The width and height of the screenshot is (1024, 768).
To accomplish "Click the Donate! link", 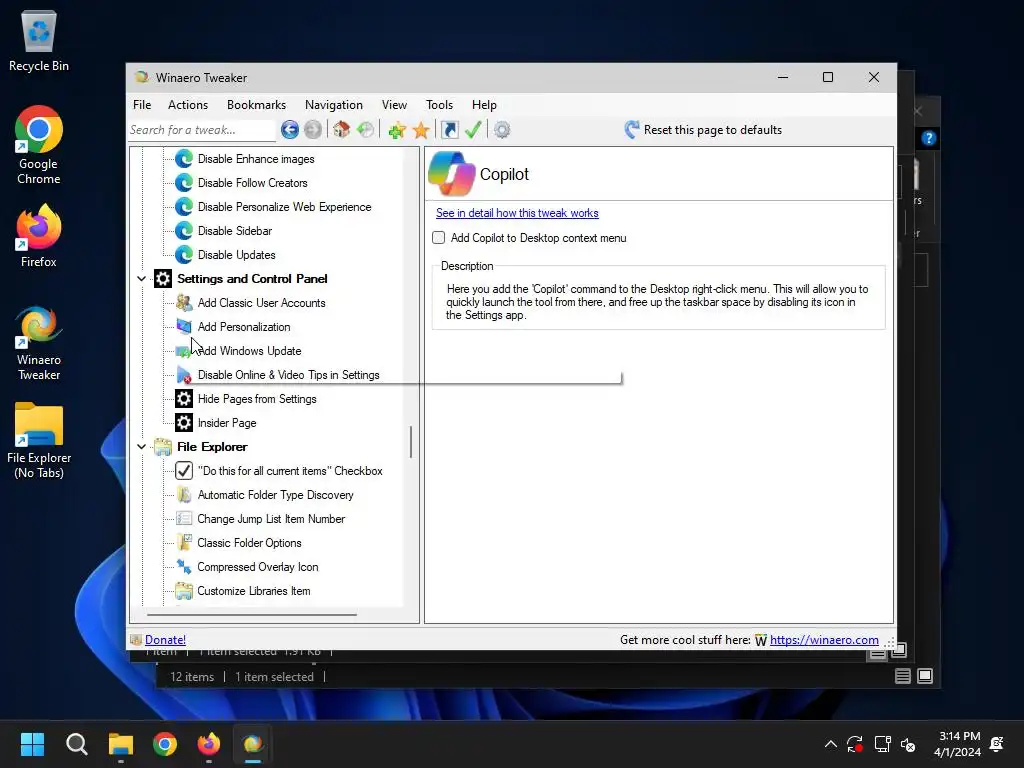I will point(165,640).
